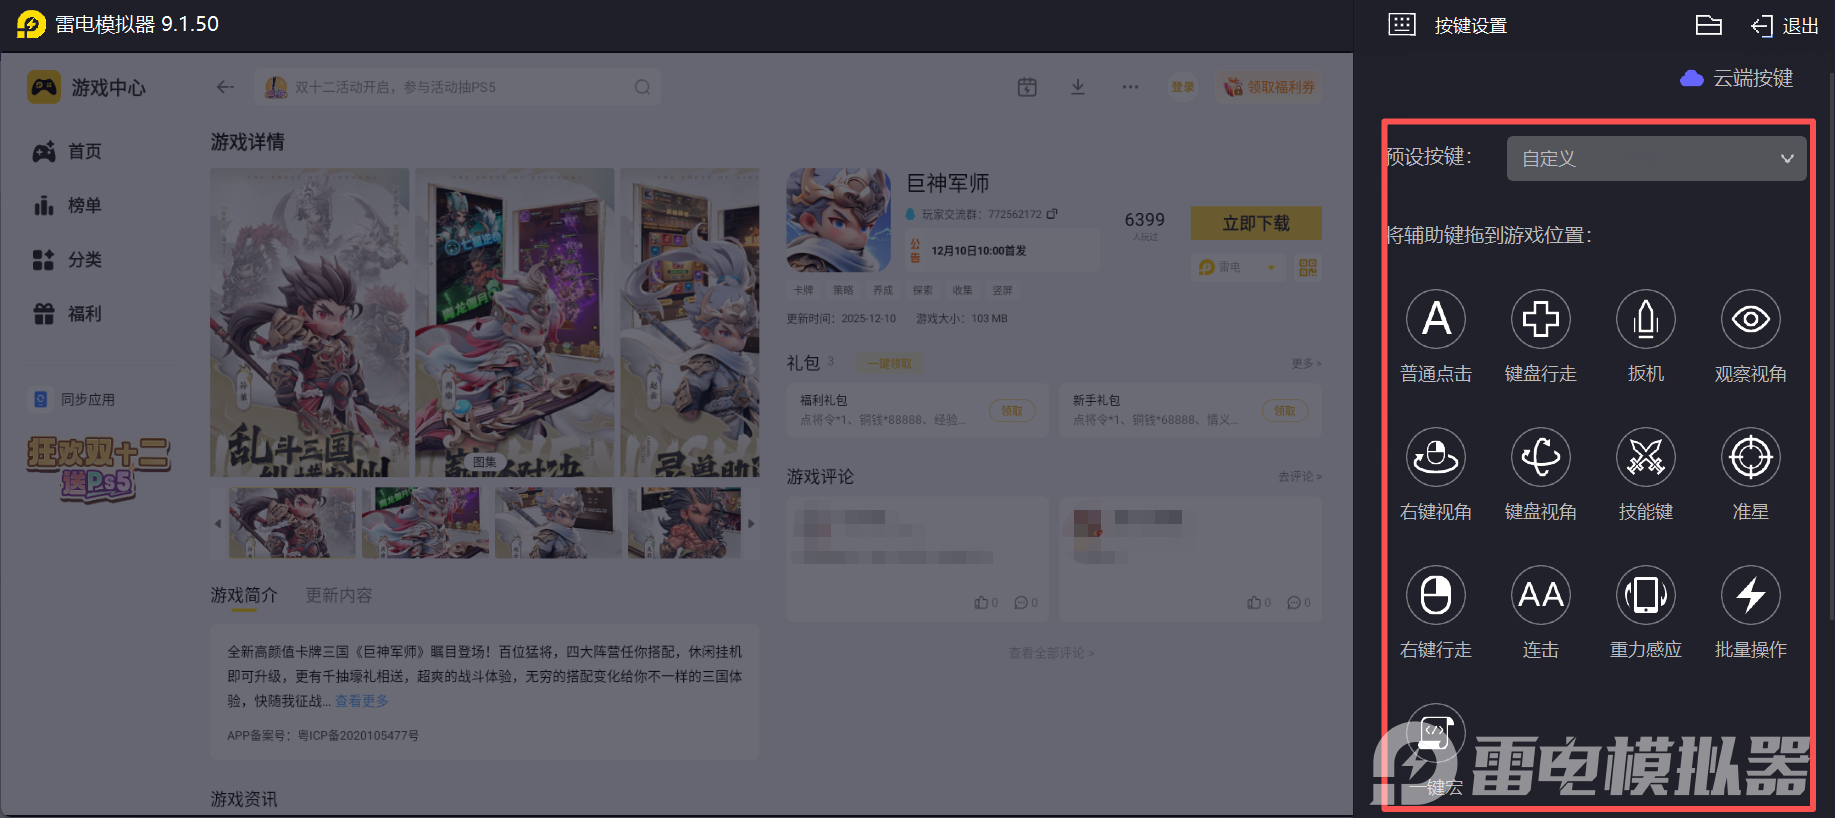This screenshot has width=1835, height=818.
Task: Click previous arrow on screenshot thumbnails
Action: pyautogui.click(x=218, y=523)
